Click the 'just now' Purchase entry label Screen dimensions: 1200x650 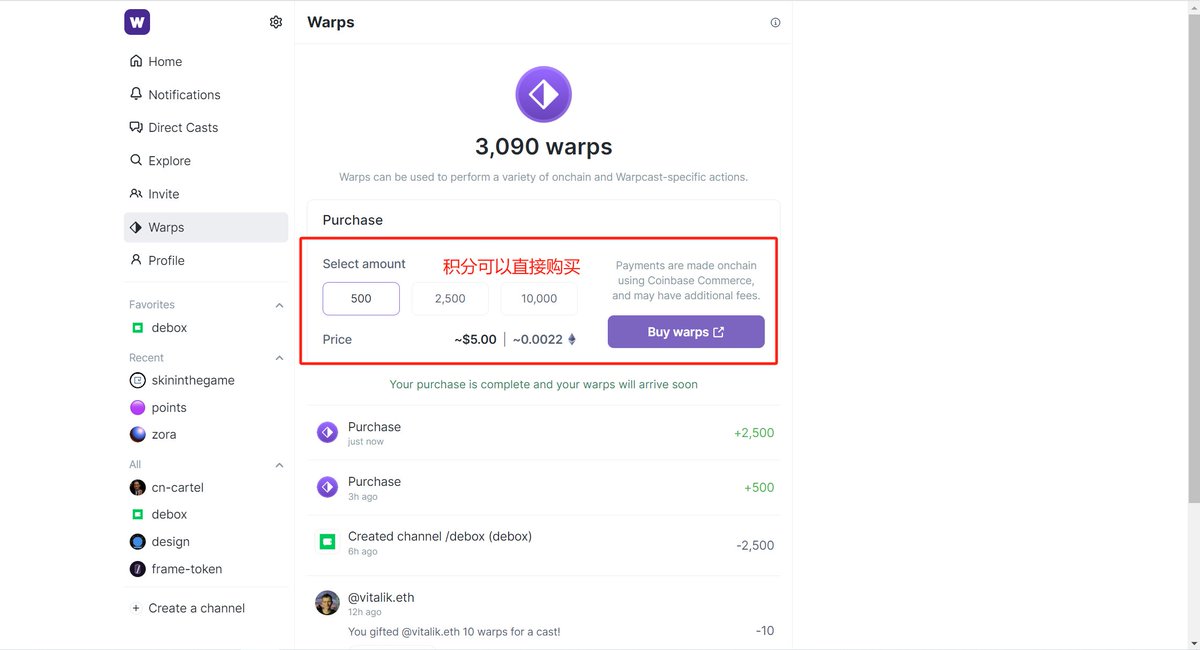point(374,427)
